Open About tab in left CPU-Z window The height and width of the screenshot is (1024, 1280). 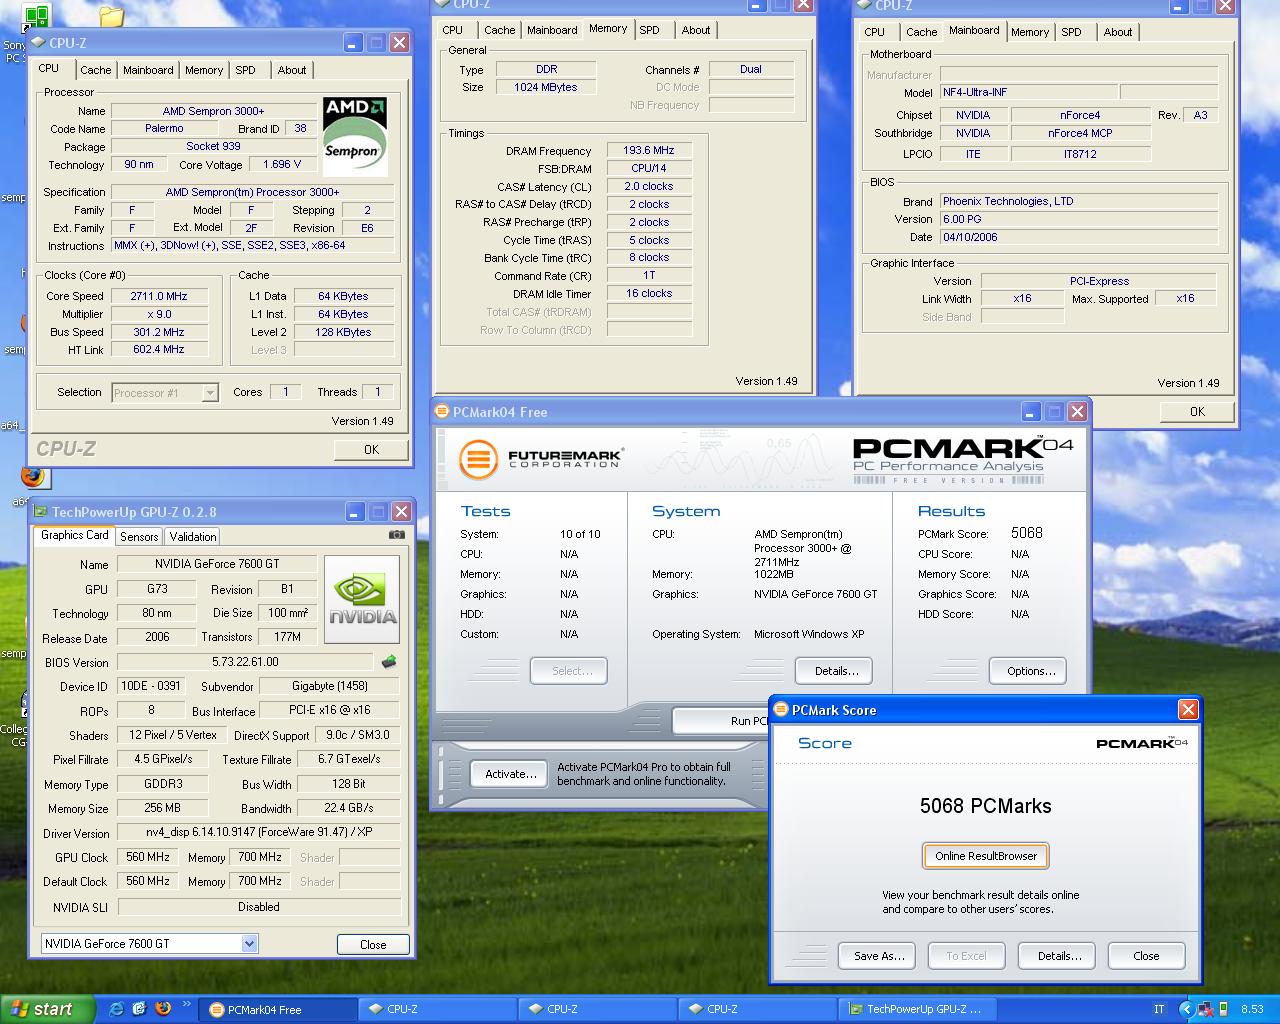click(x=292, y=70)
